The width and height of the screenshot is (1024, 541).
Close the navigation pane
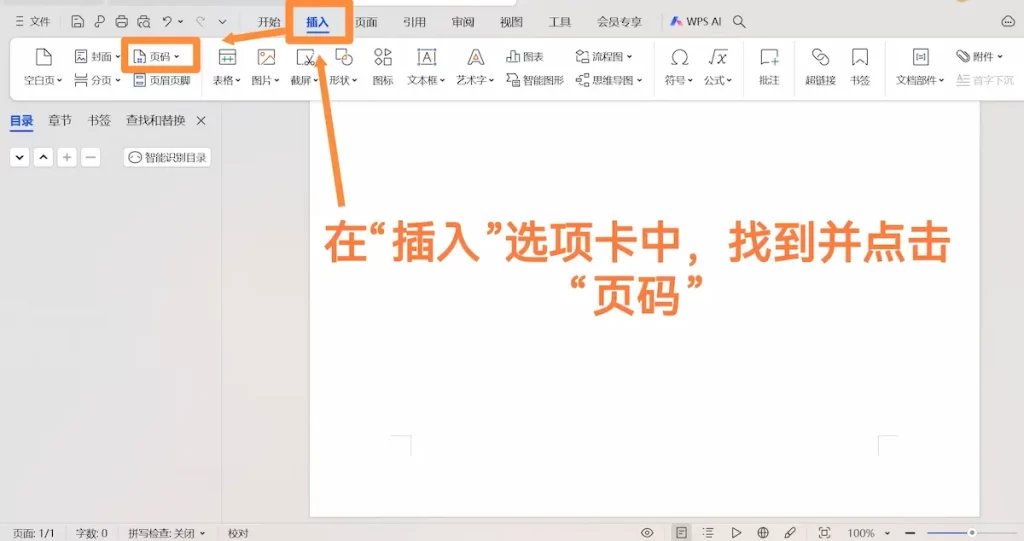point(201,121)
